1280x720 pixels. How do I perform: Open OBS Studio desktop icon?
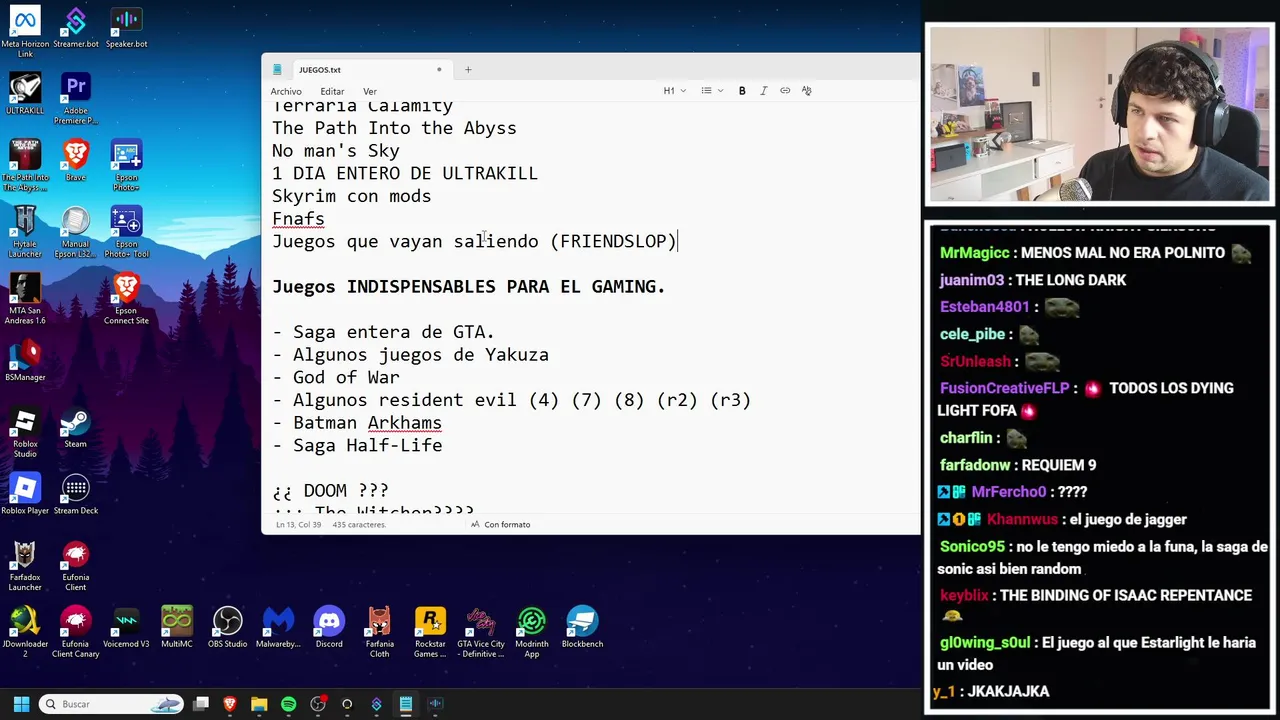(227, 627)
